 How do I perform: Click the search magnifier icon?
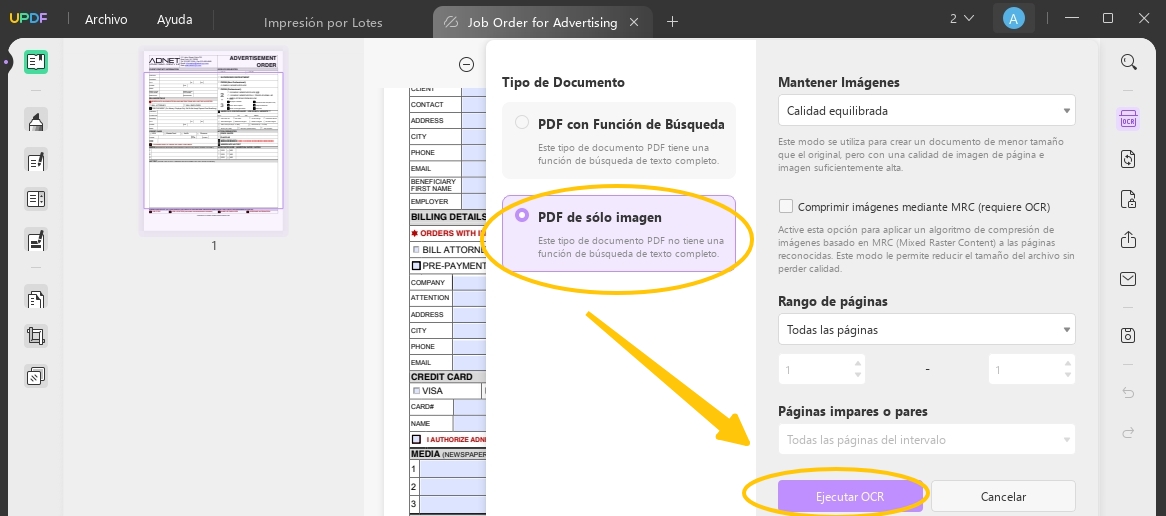pyautogui.click(x=1128, y=62)
